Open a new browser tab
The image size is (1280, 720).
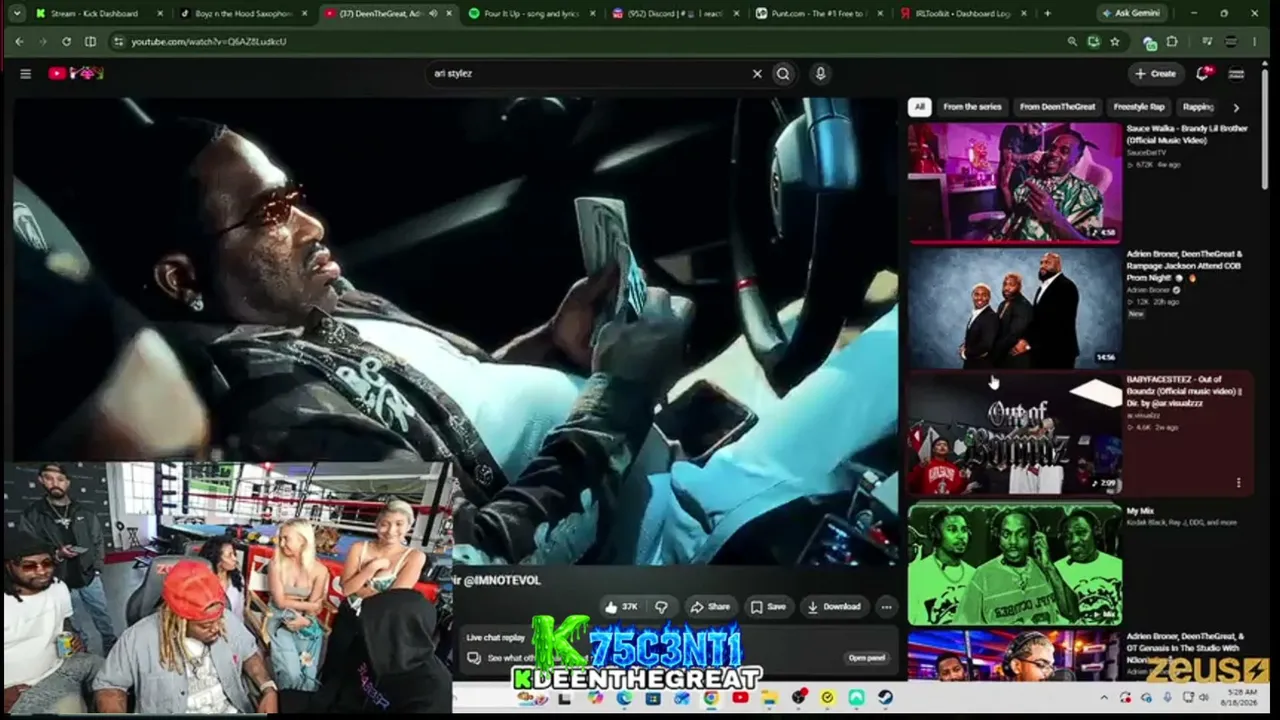point(1047,14)
